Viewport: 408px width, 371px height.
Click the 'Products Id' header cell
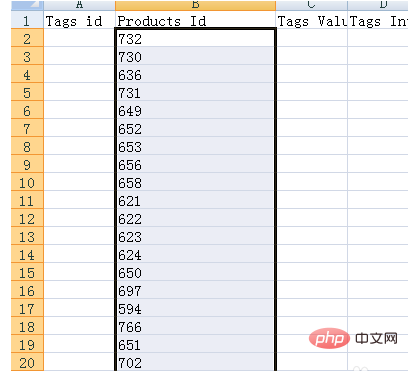(x=196, y=21)
